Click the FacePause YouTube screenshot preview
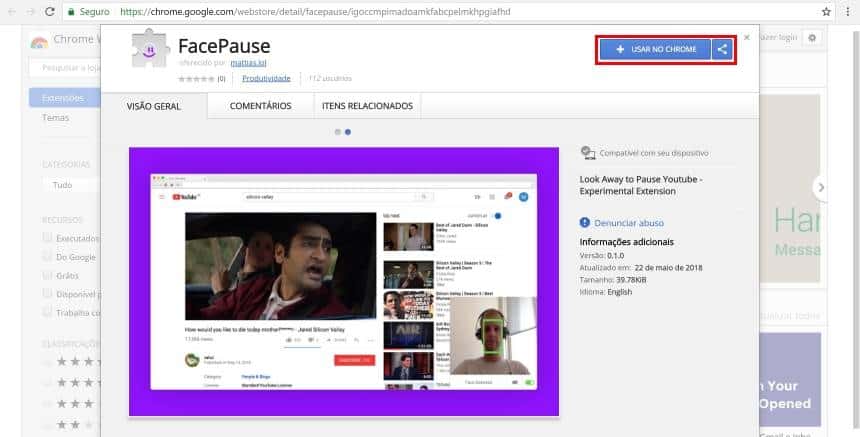Image resolution: width=860 pixels, height=437 pixels. pos(344,282)
